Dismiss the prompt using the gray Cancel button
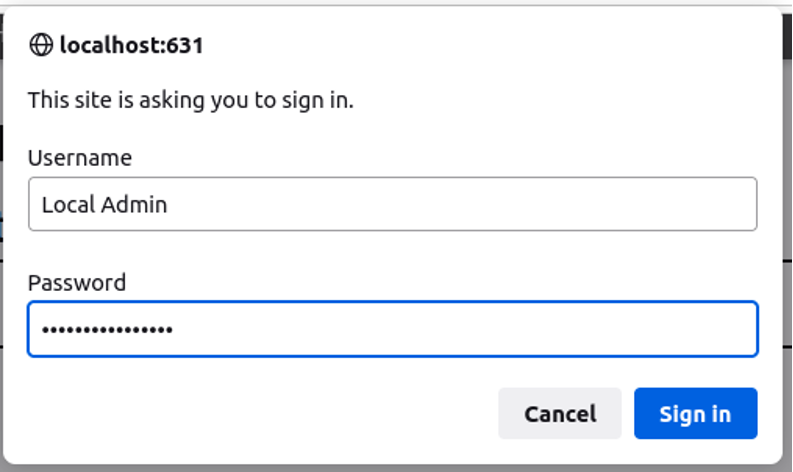The height and width of the screenshot is (472, 793). 560,414
